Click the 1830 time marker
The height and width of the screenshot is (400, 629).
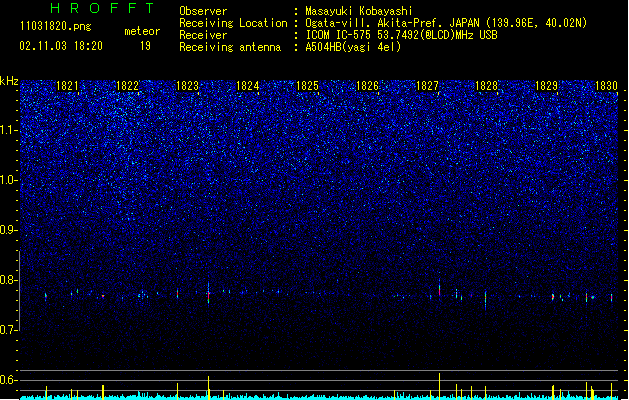click(x=606, y=86)
